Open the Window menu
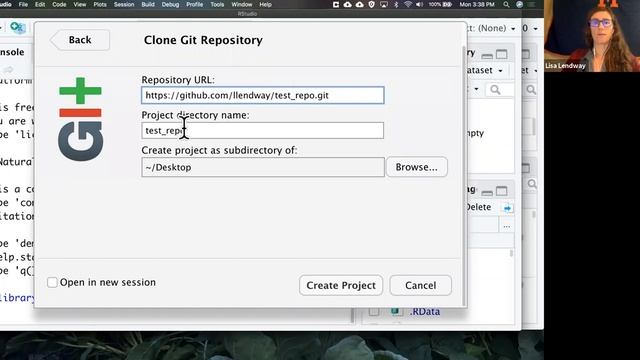This screenshot has width=640, height=360. click(x=242, y=4)
